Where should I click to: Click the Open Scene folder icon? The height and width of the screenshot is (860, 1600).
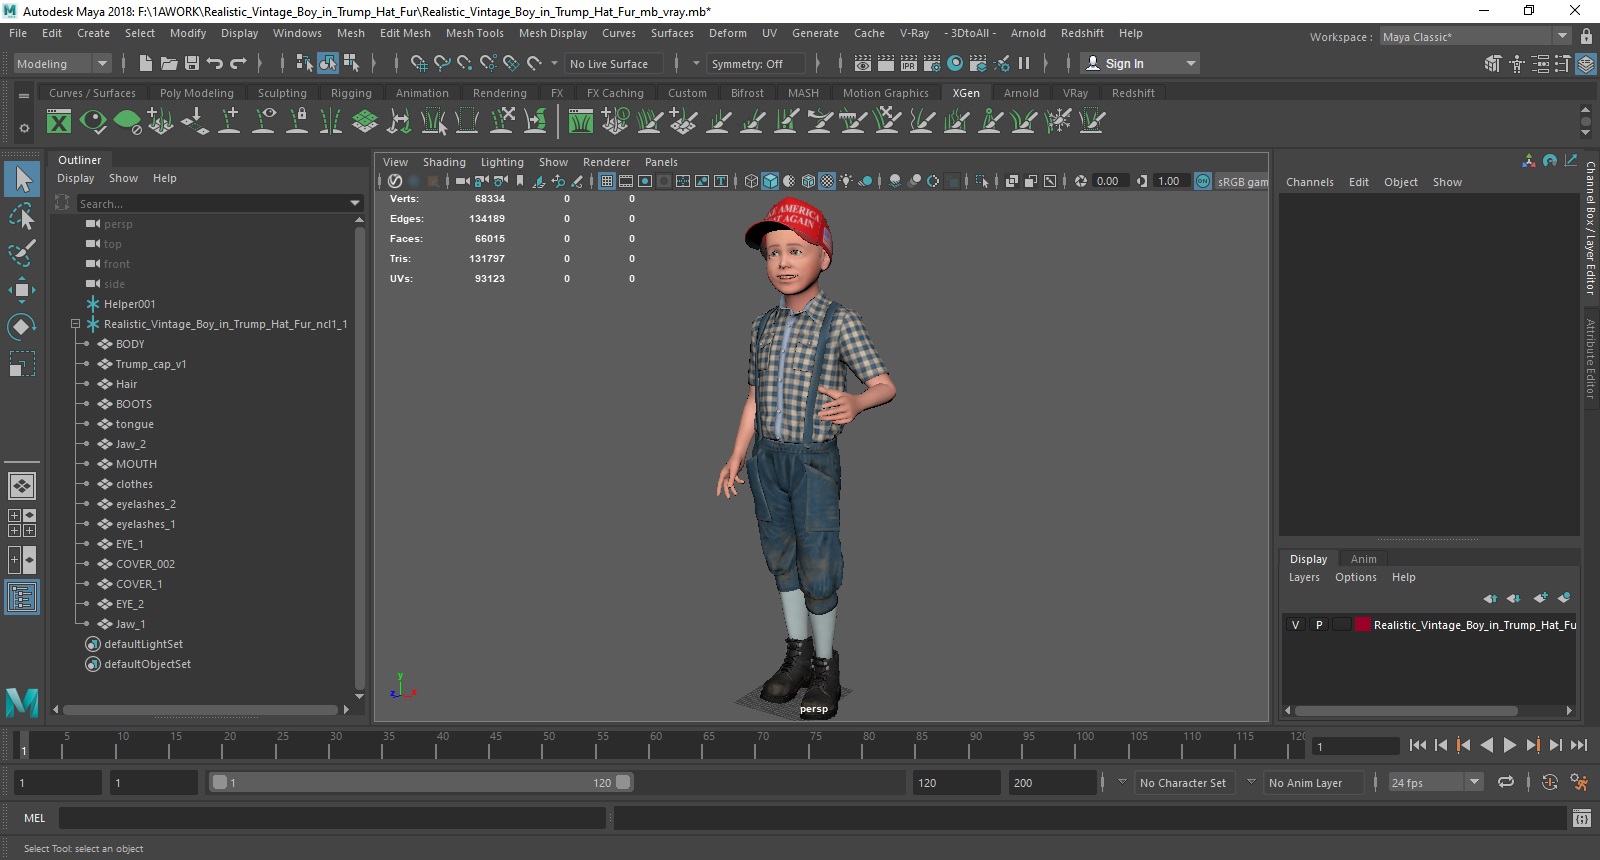pyautogui.click(x=169, y=63)
